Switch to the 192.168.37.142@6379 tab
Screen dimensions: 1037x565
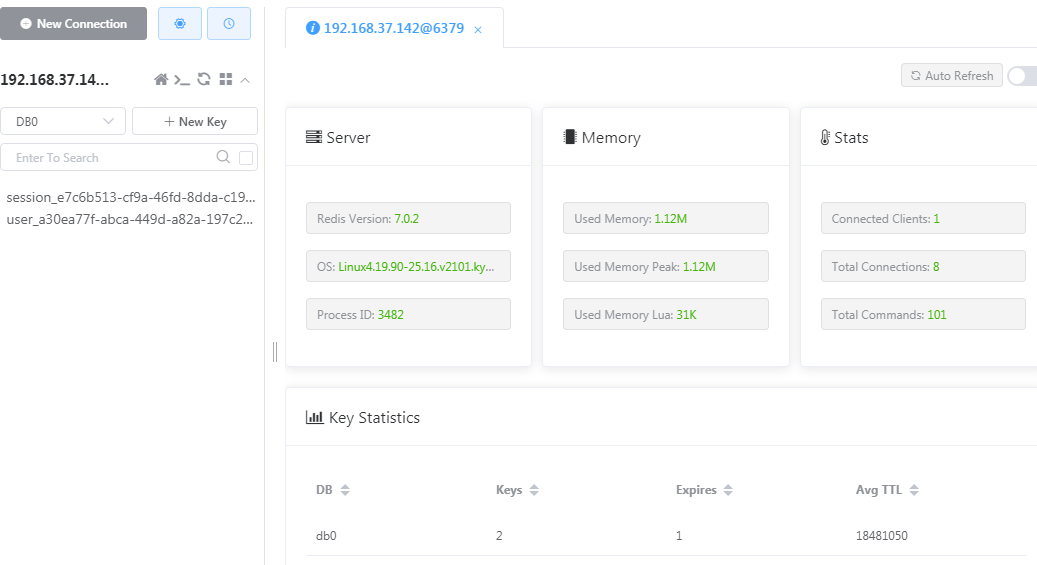pyautogui.click(x=394, y=28)
